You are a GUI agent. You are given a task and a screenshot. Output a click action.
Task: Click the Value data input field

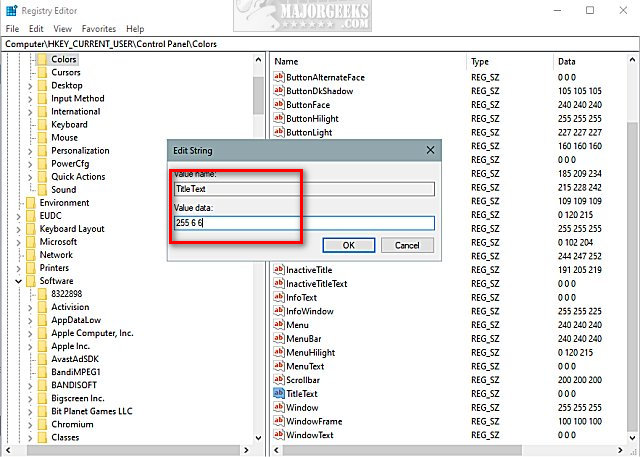pos(304,223)
